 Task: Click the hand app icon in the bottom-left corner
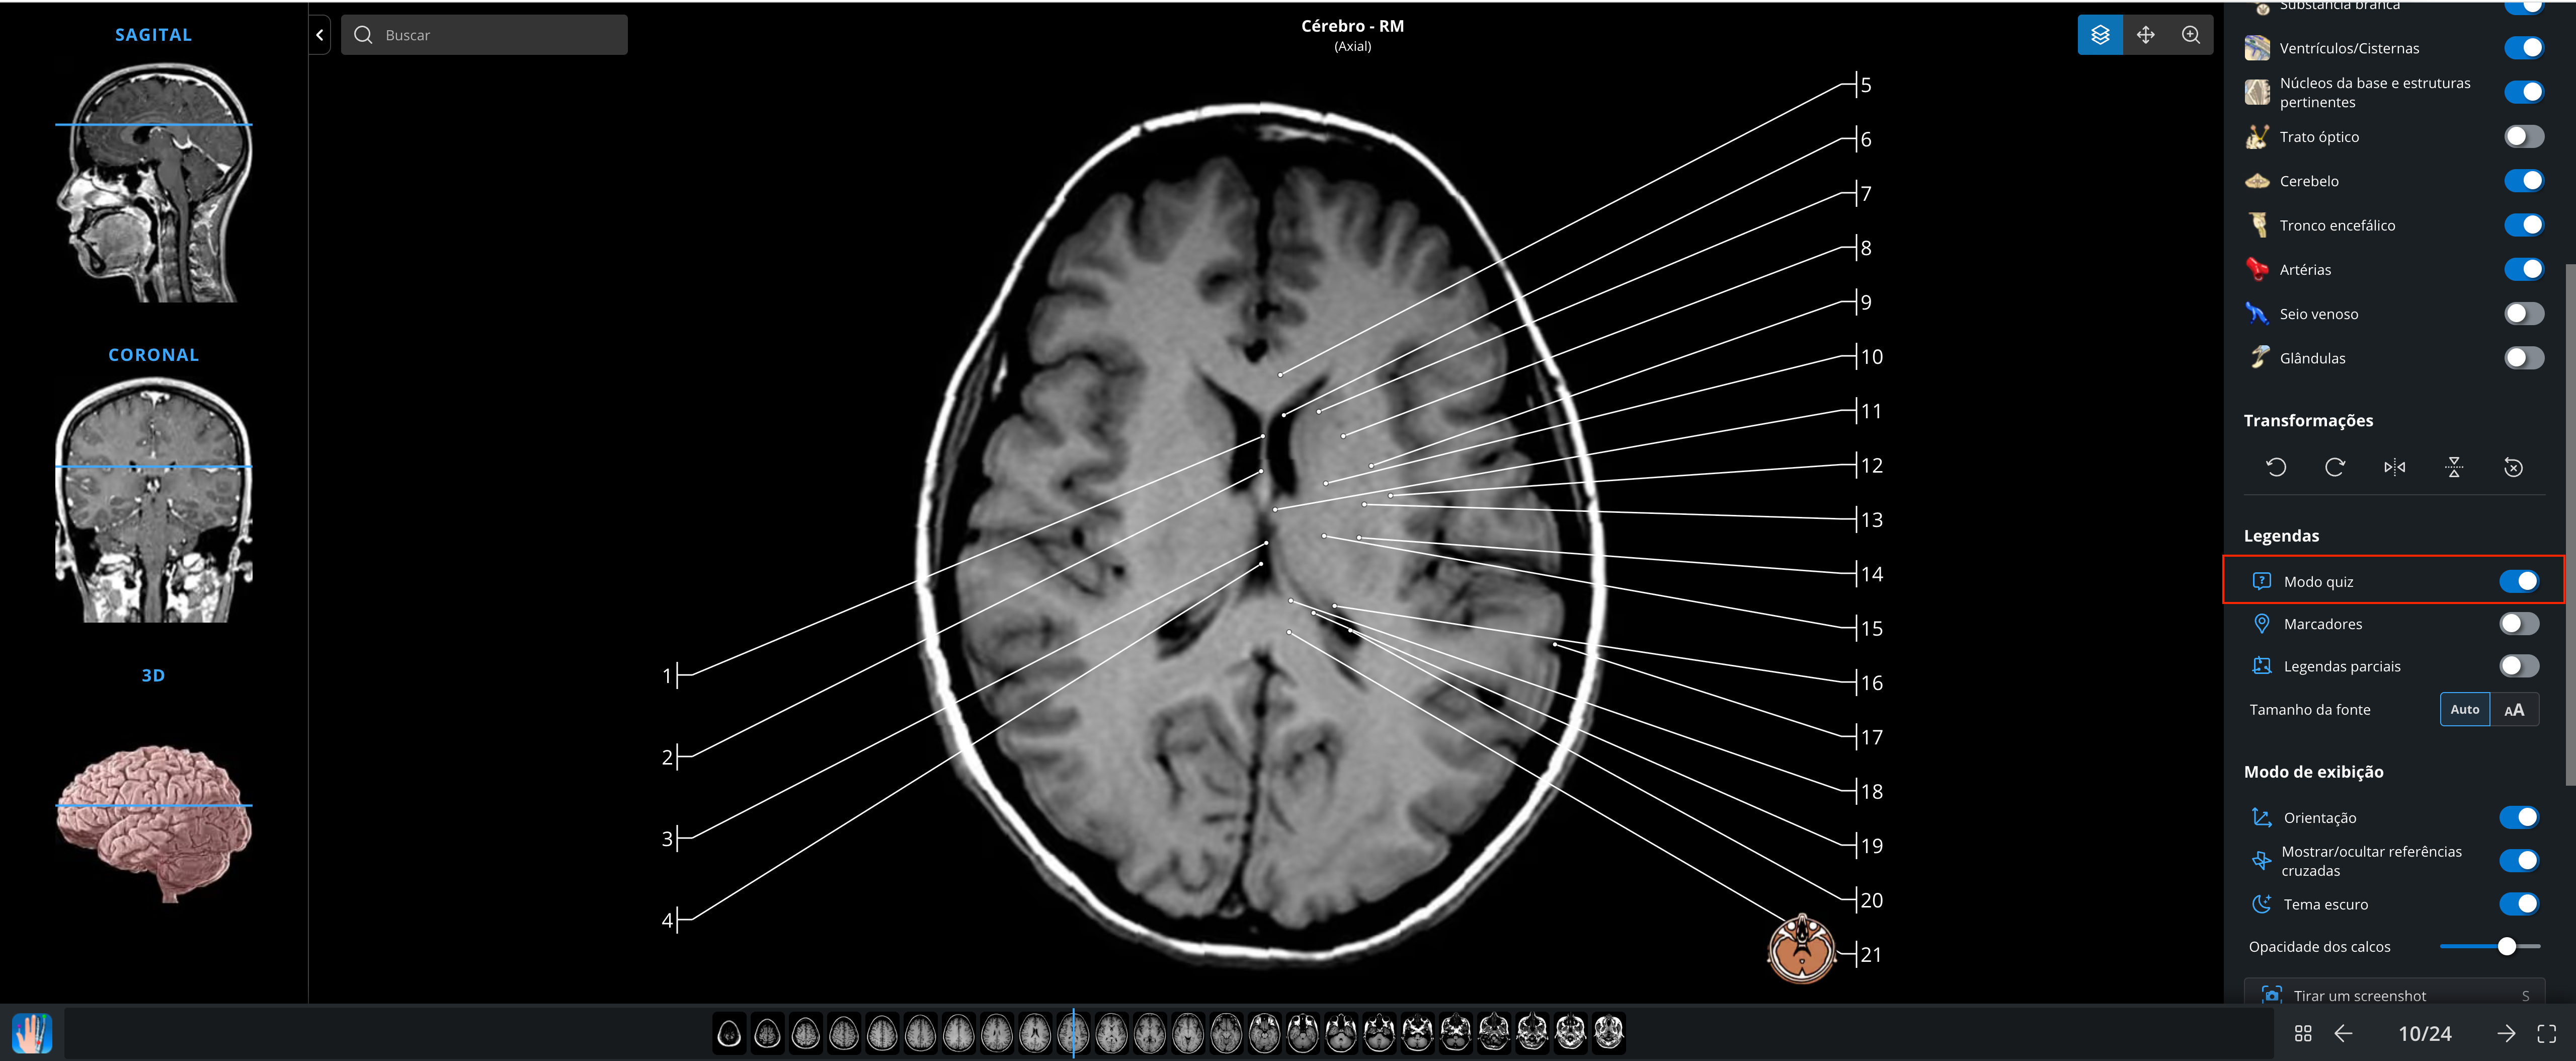32,1032
